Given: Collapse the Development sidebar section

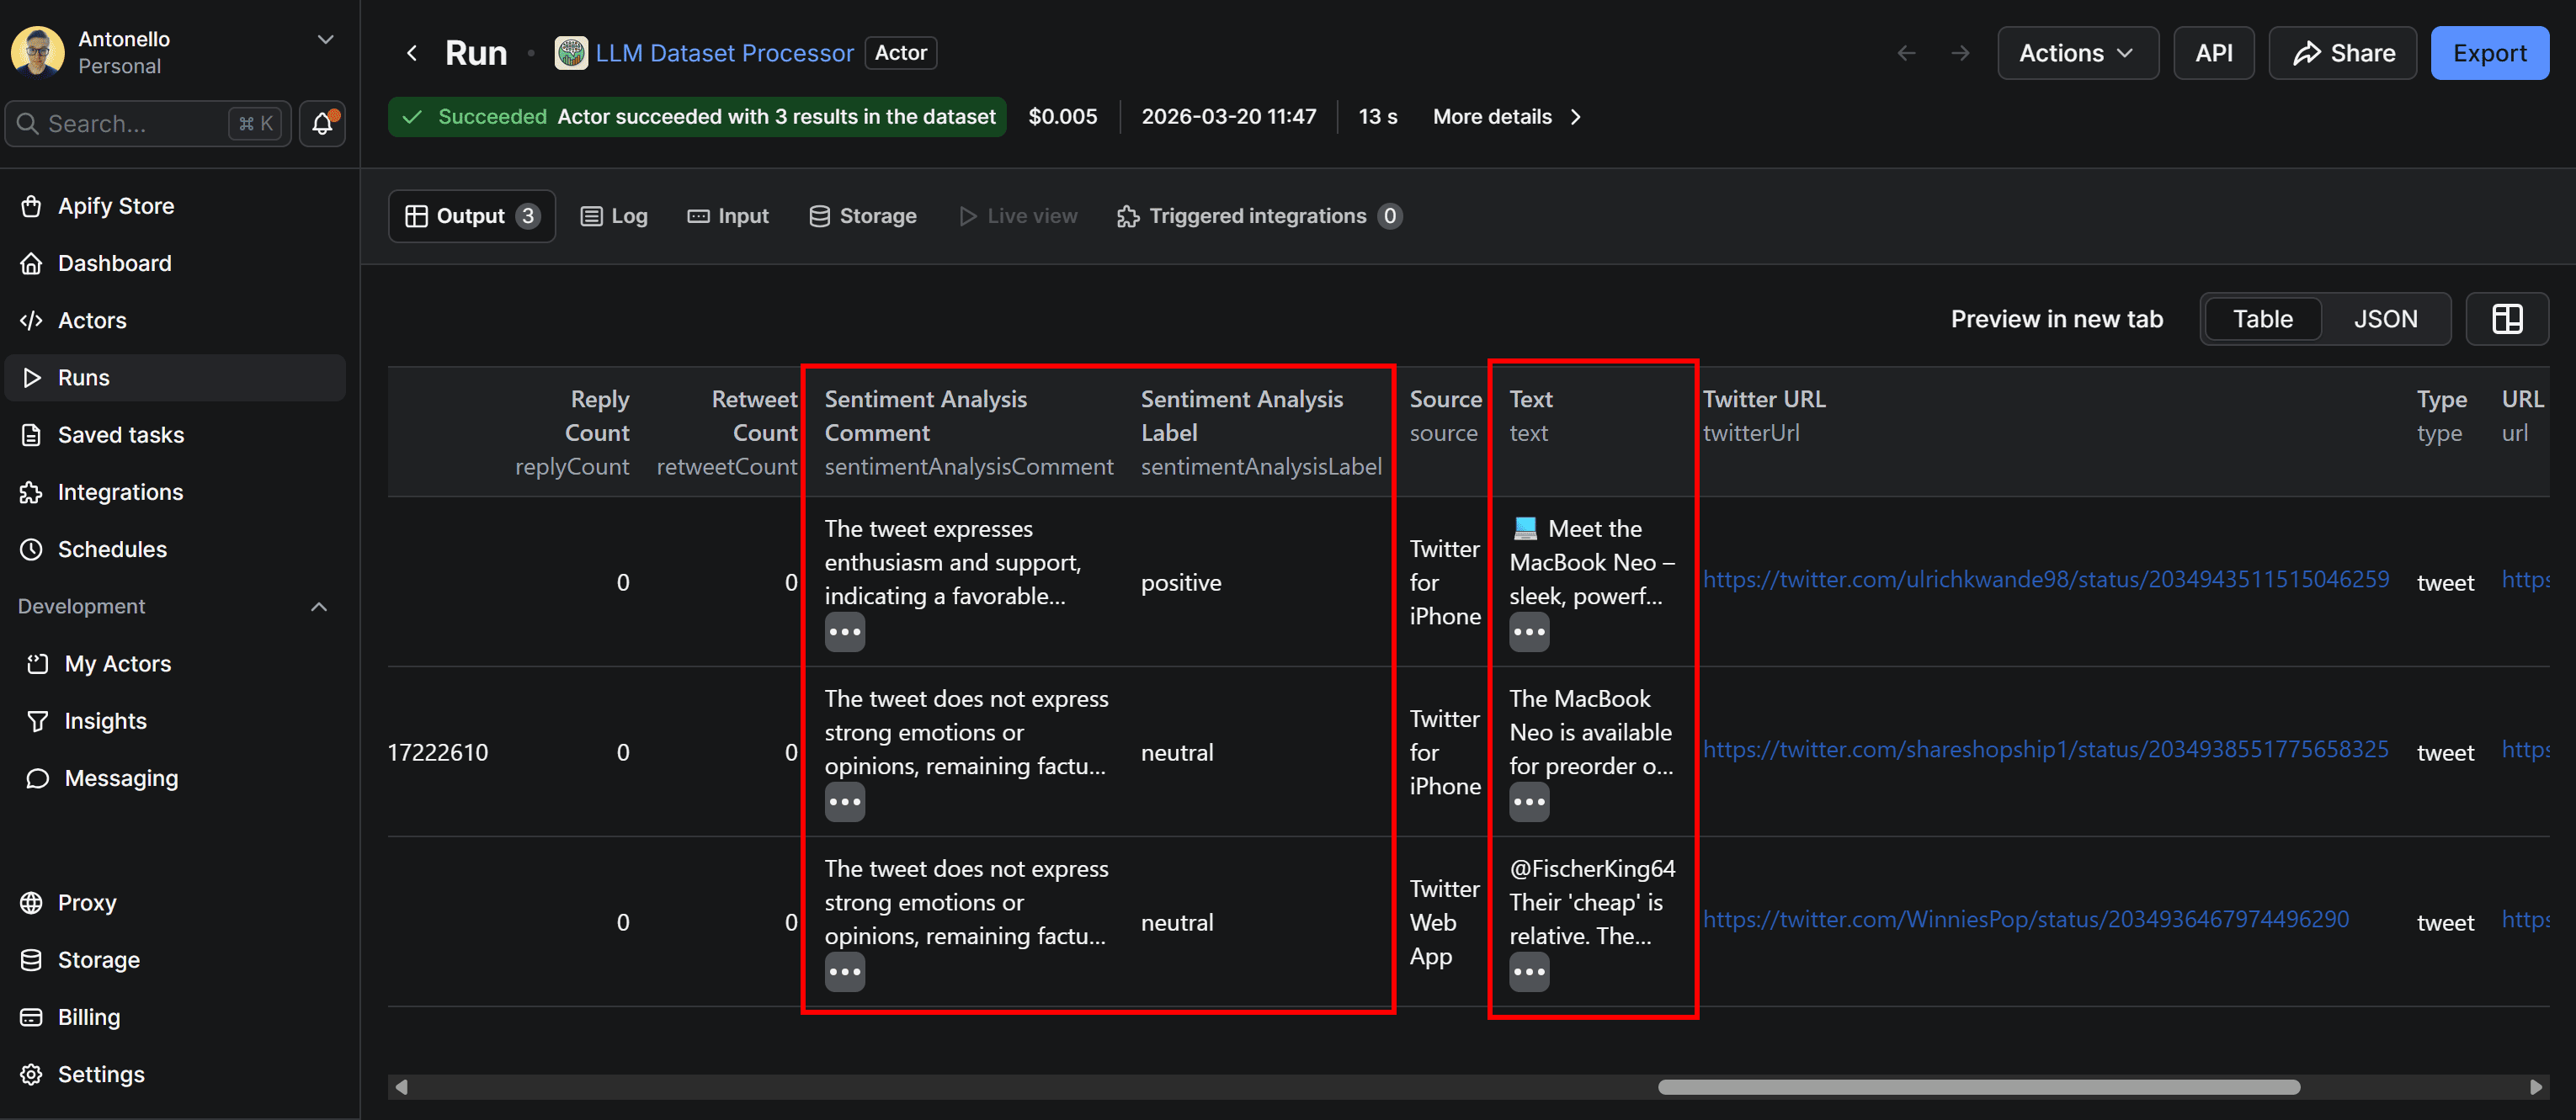Looking at the screenshot, I should [x=318, y=606].
